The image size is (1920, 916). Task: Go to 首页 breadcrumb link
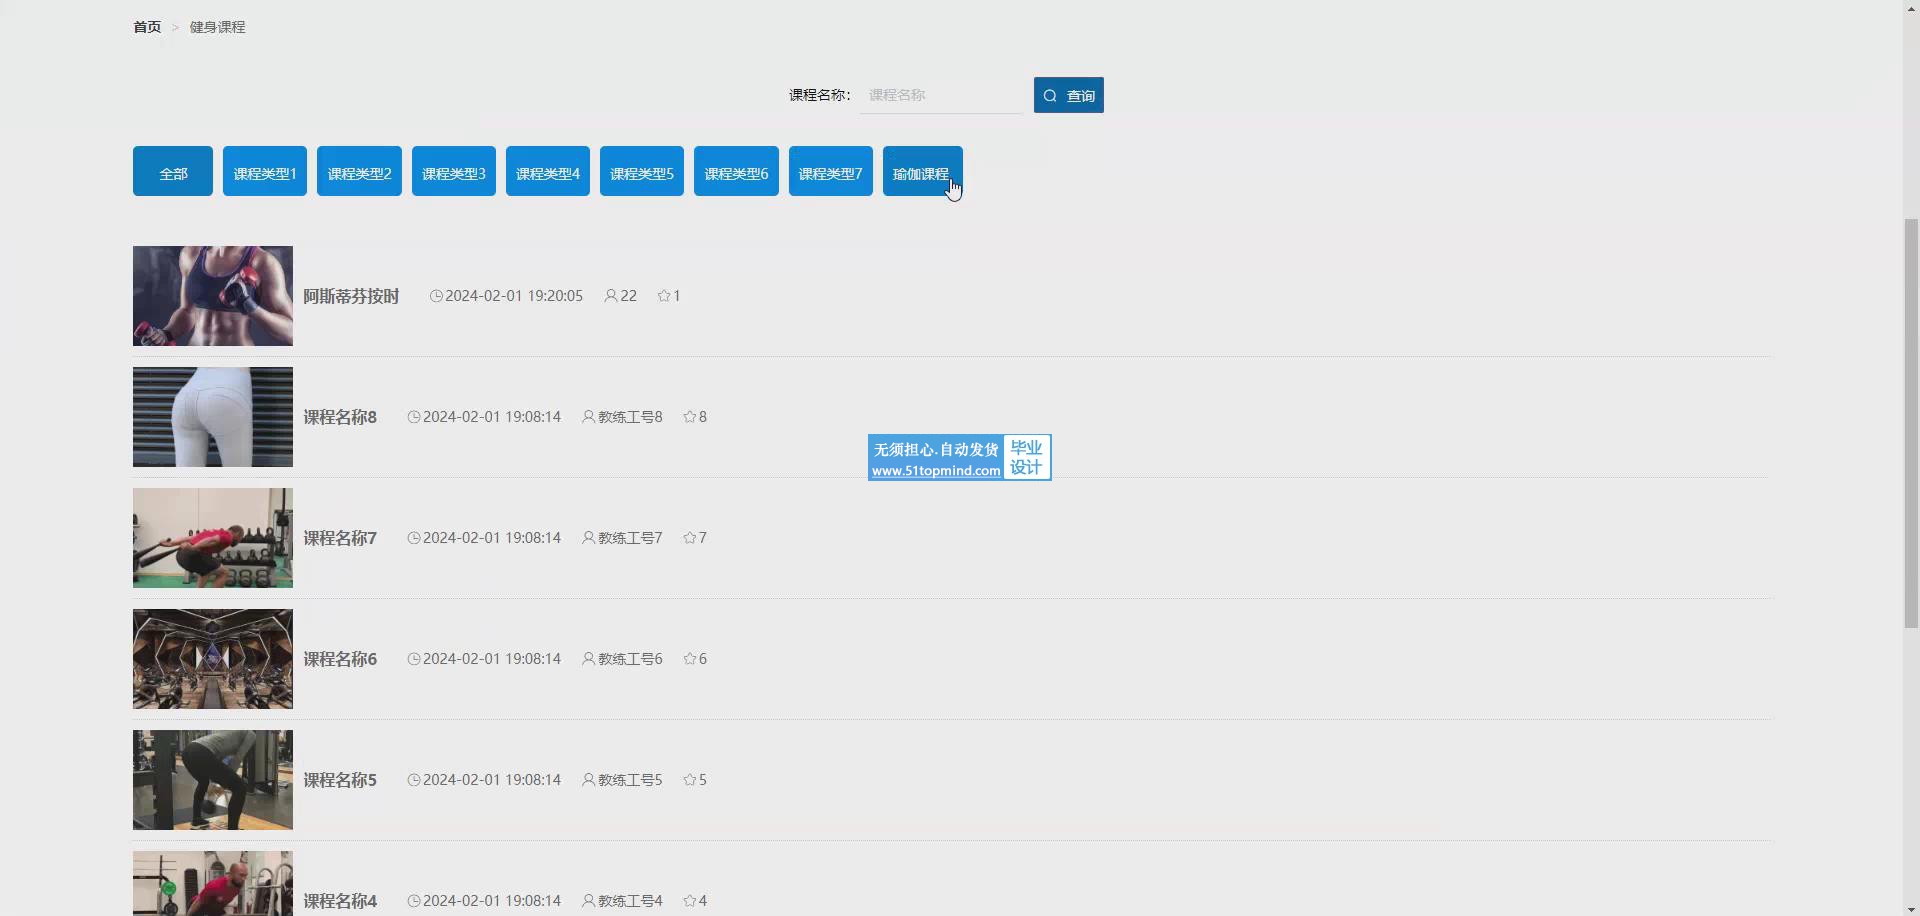coord(147,27)
